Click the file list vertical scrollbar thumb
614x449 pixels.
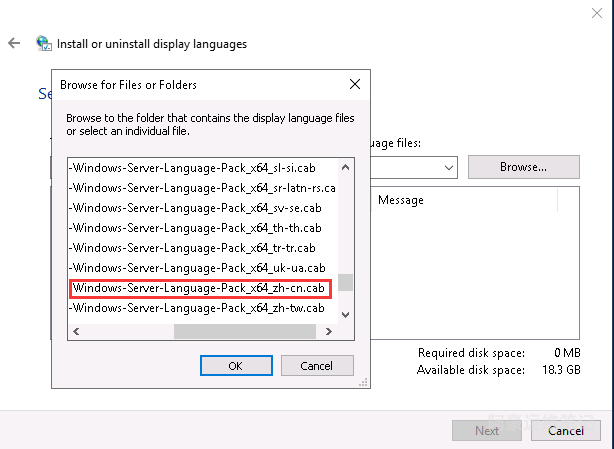pos(345,282)
